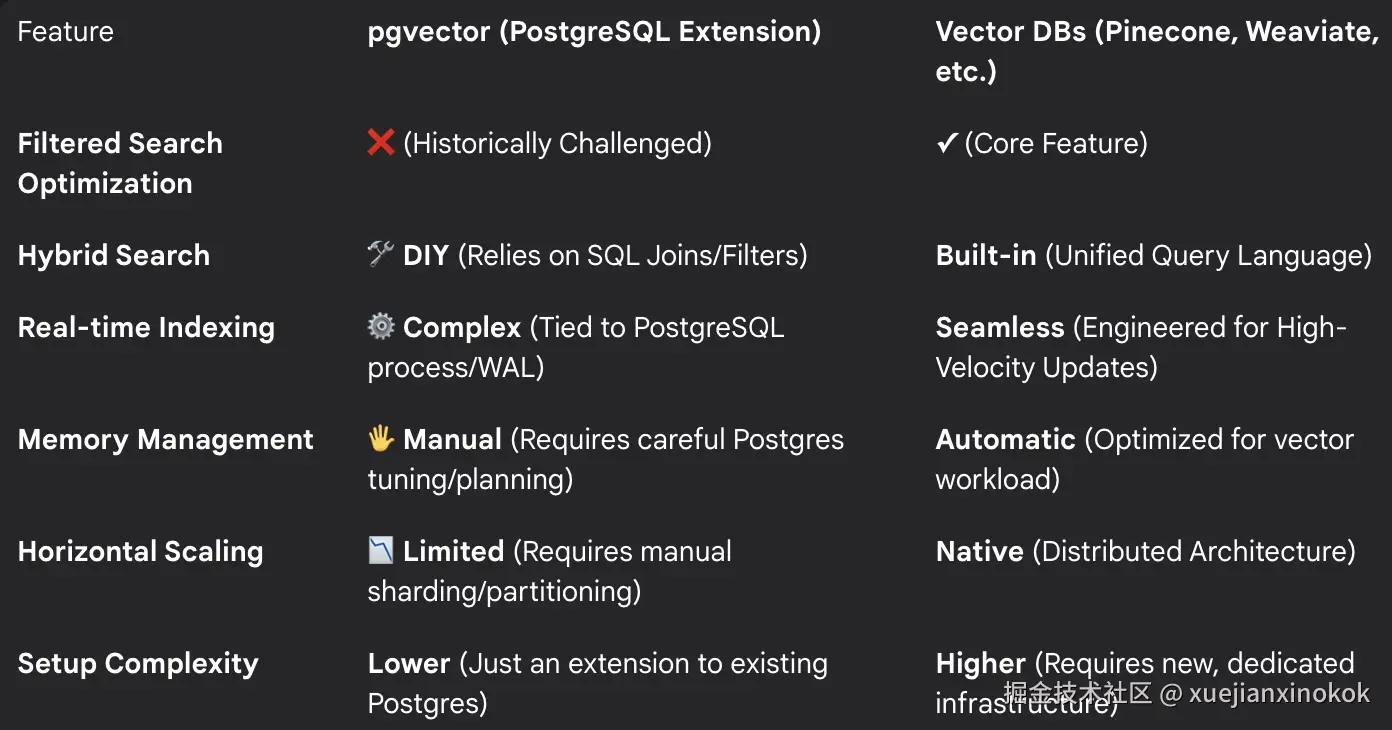Click the xuejianxinokok watermark text
Viewport: 1392px width, 730px height.
coord(1279,693)
